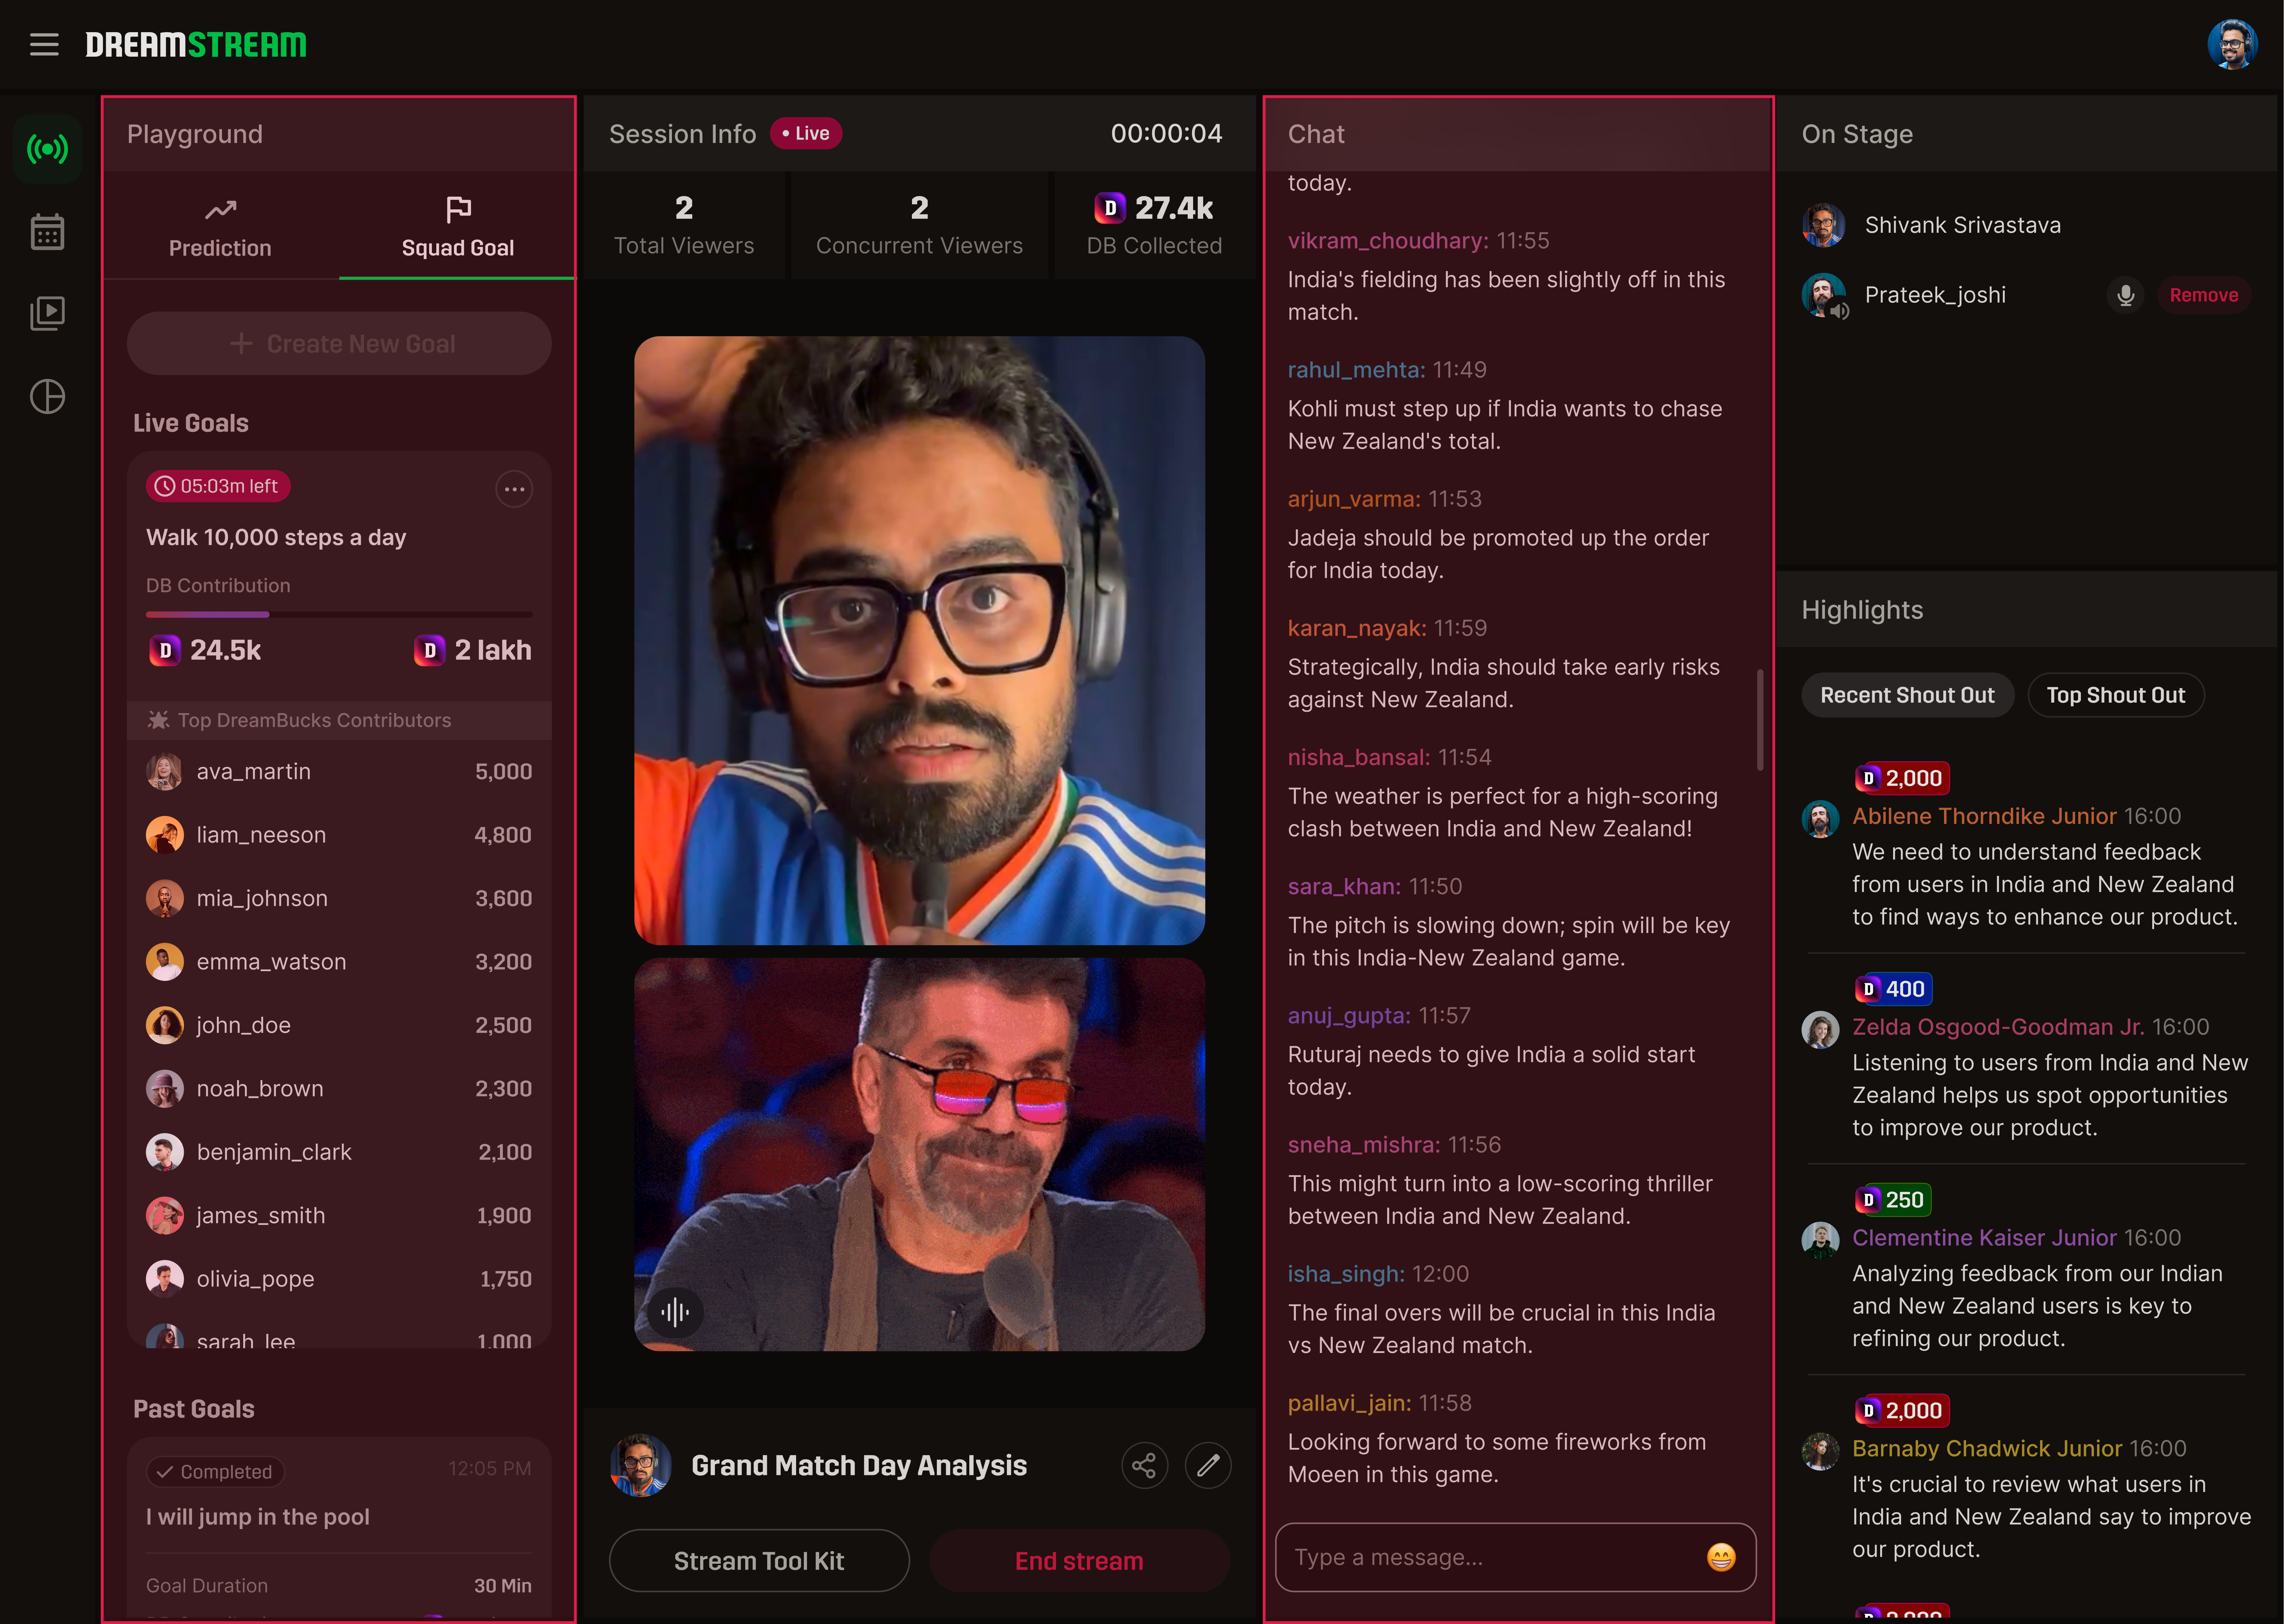This screenshot has height=1624, width=2284.
Task: Select contributor olivia_pope
Action: (x=339, y=1279)
